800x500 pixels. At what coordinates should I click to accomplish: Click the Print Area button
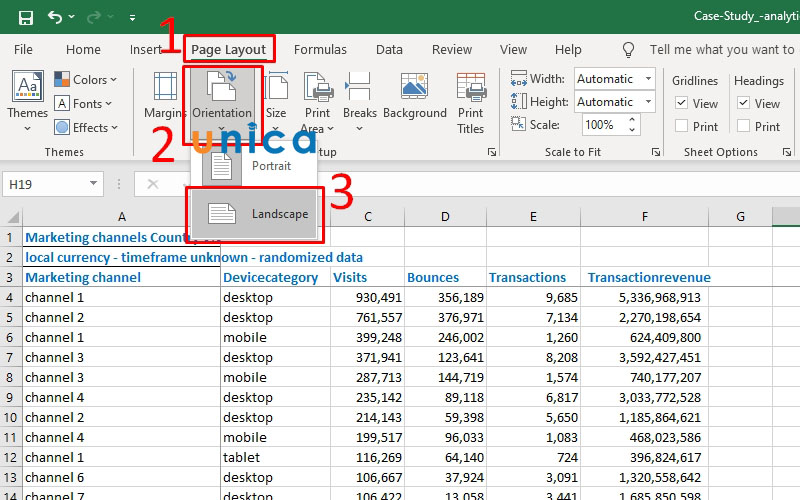[x=317, y=102]
